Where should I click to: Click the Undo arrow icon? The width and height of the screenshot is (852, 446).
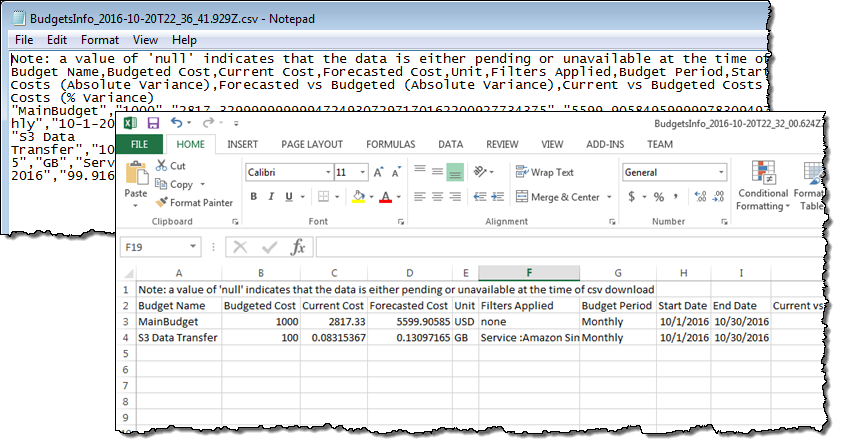(x=177, y=123)
